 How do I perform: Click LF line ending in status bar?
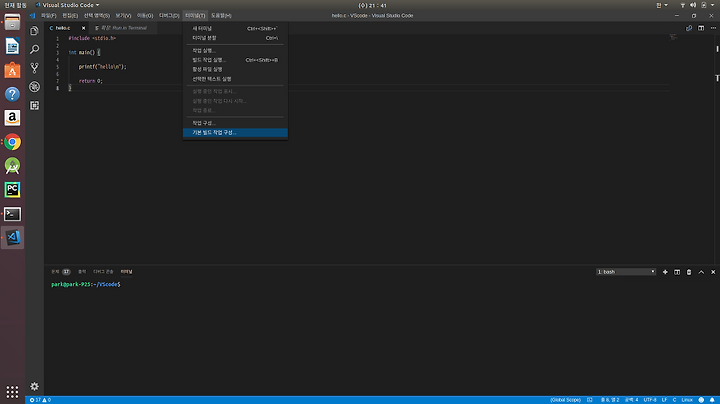click(x=664, y=400)
